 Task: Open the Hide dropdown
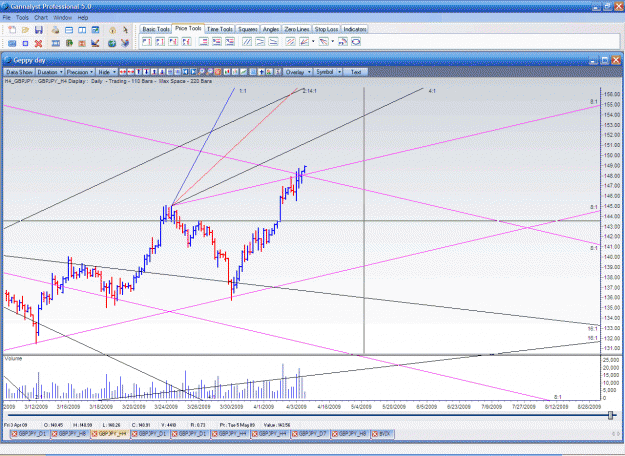point(107,72)
